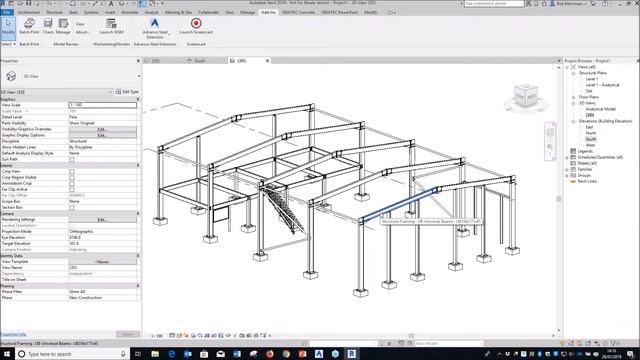This screenshot has width=640, height=360.
Task: Expand the Floor Plans node
Action: click(573, 97)
